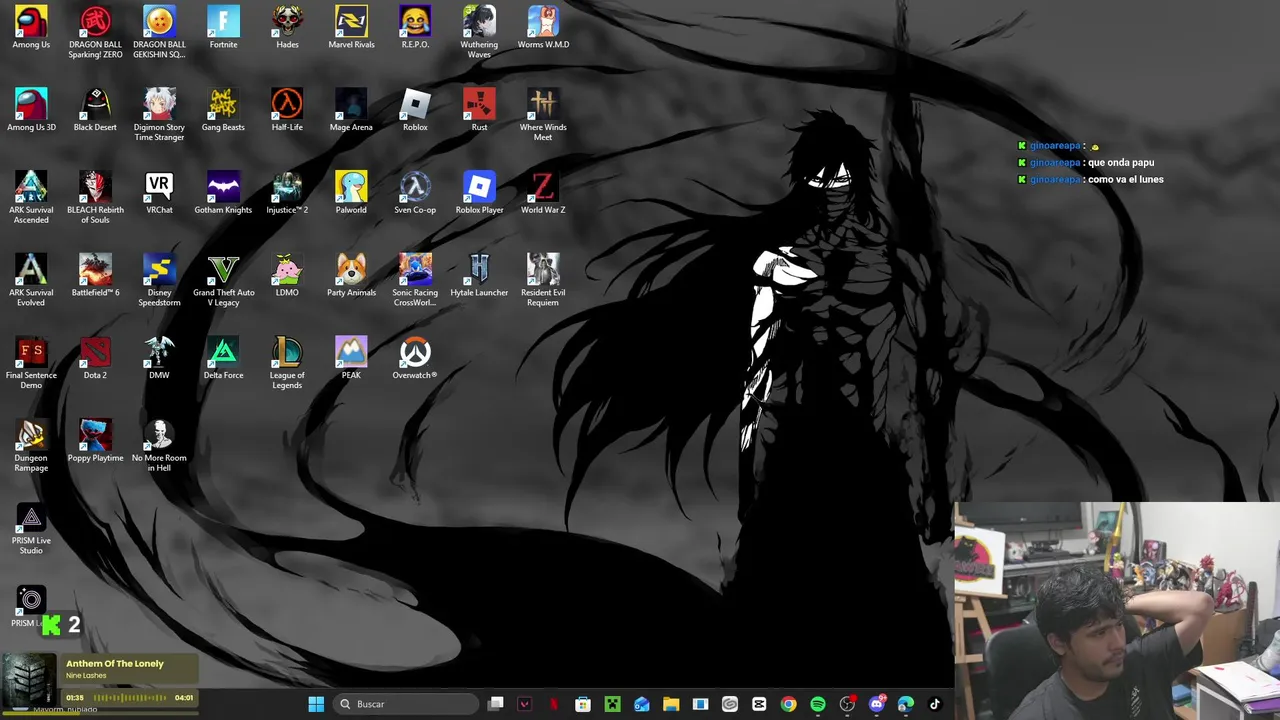Open CapCut from the taskbar

[x=759, y=704]
